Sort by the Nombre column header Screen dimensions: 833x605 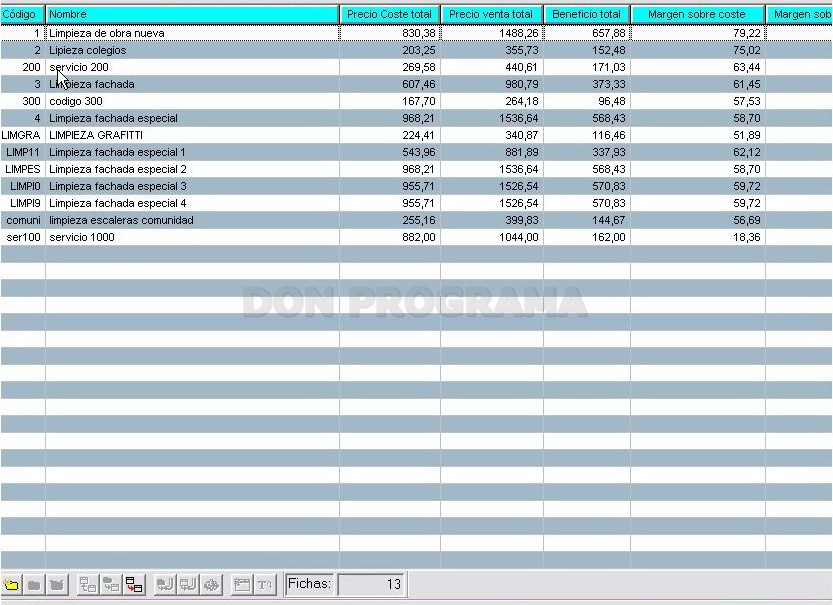tap(192, 14)
